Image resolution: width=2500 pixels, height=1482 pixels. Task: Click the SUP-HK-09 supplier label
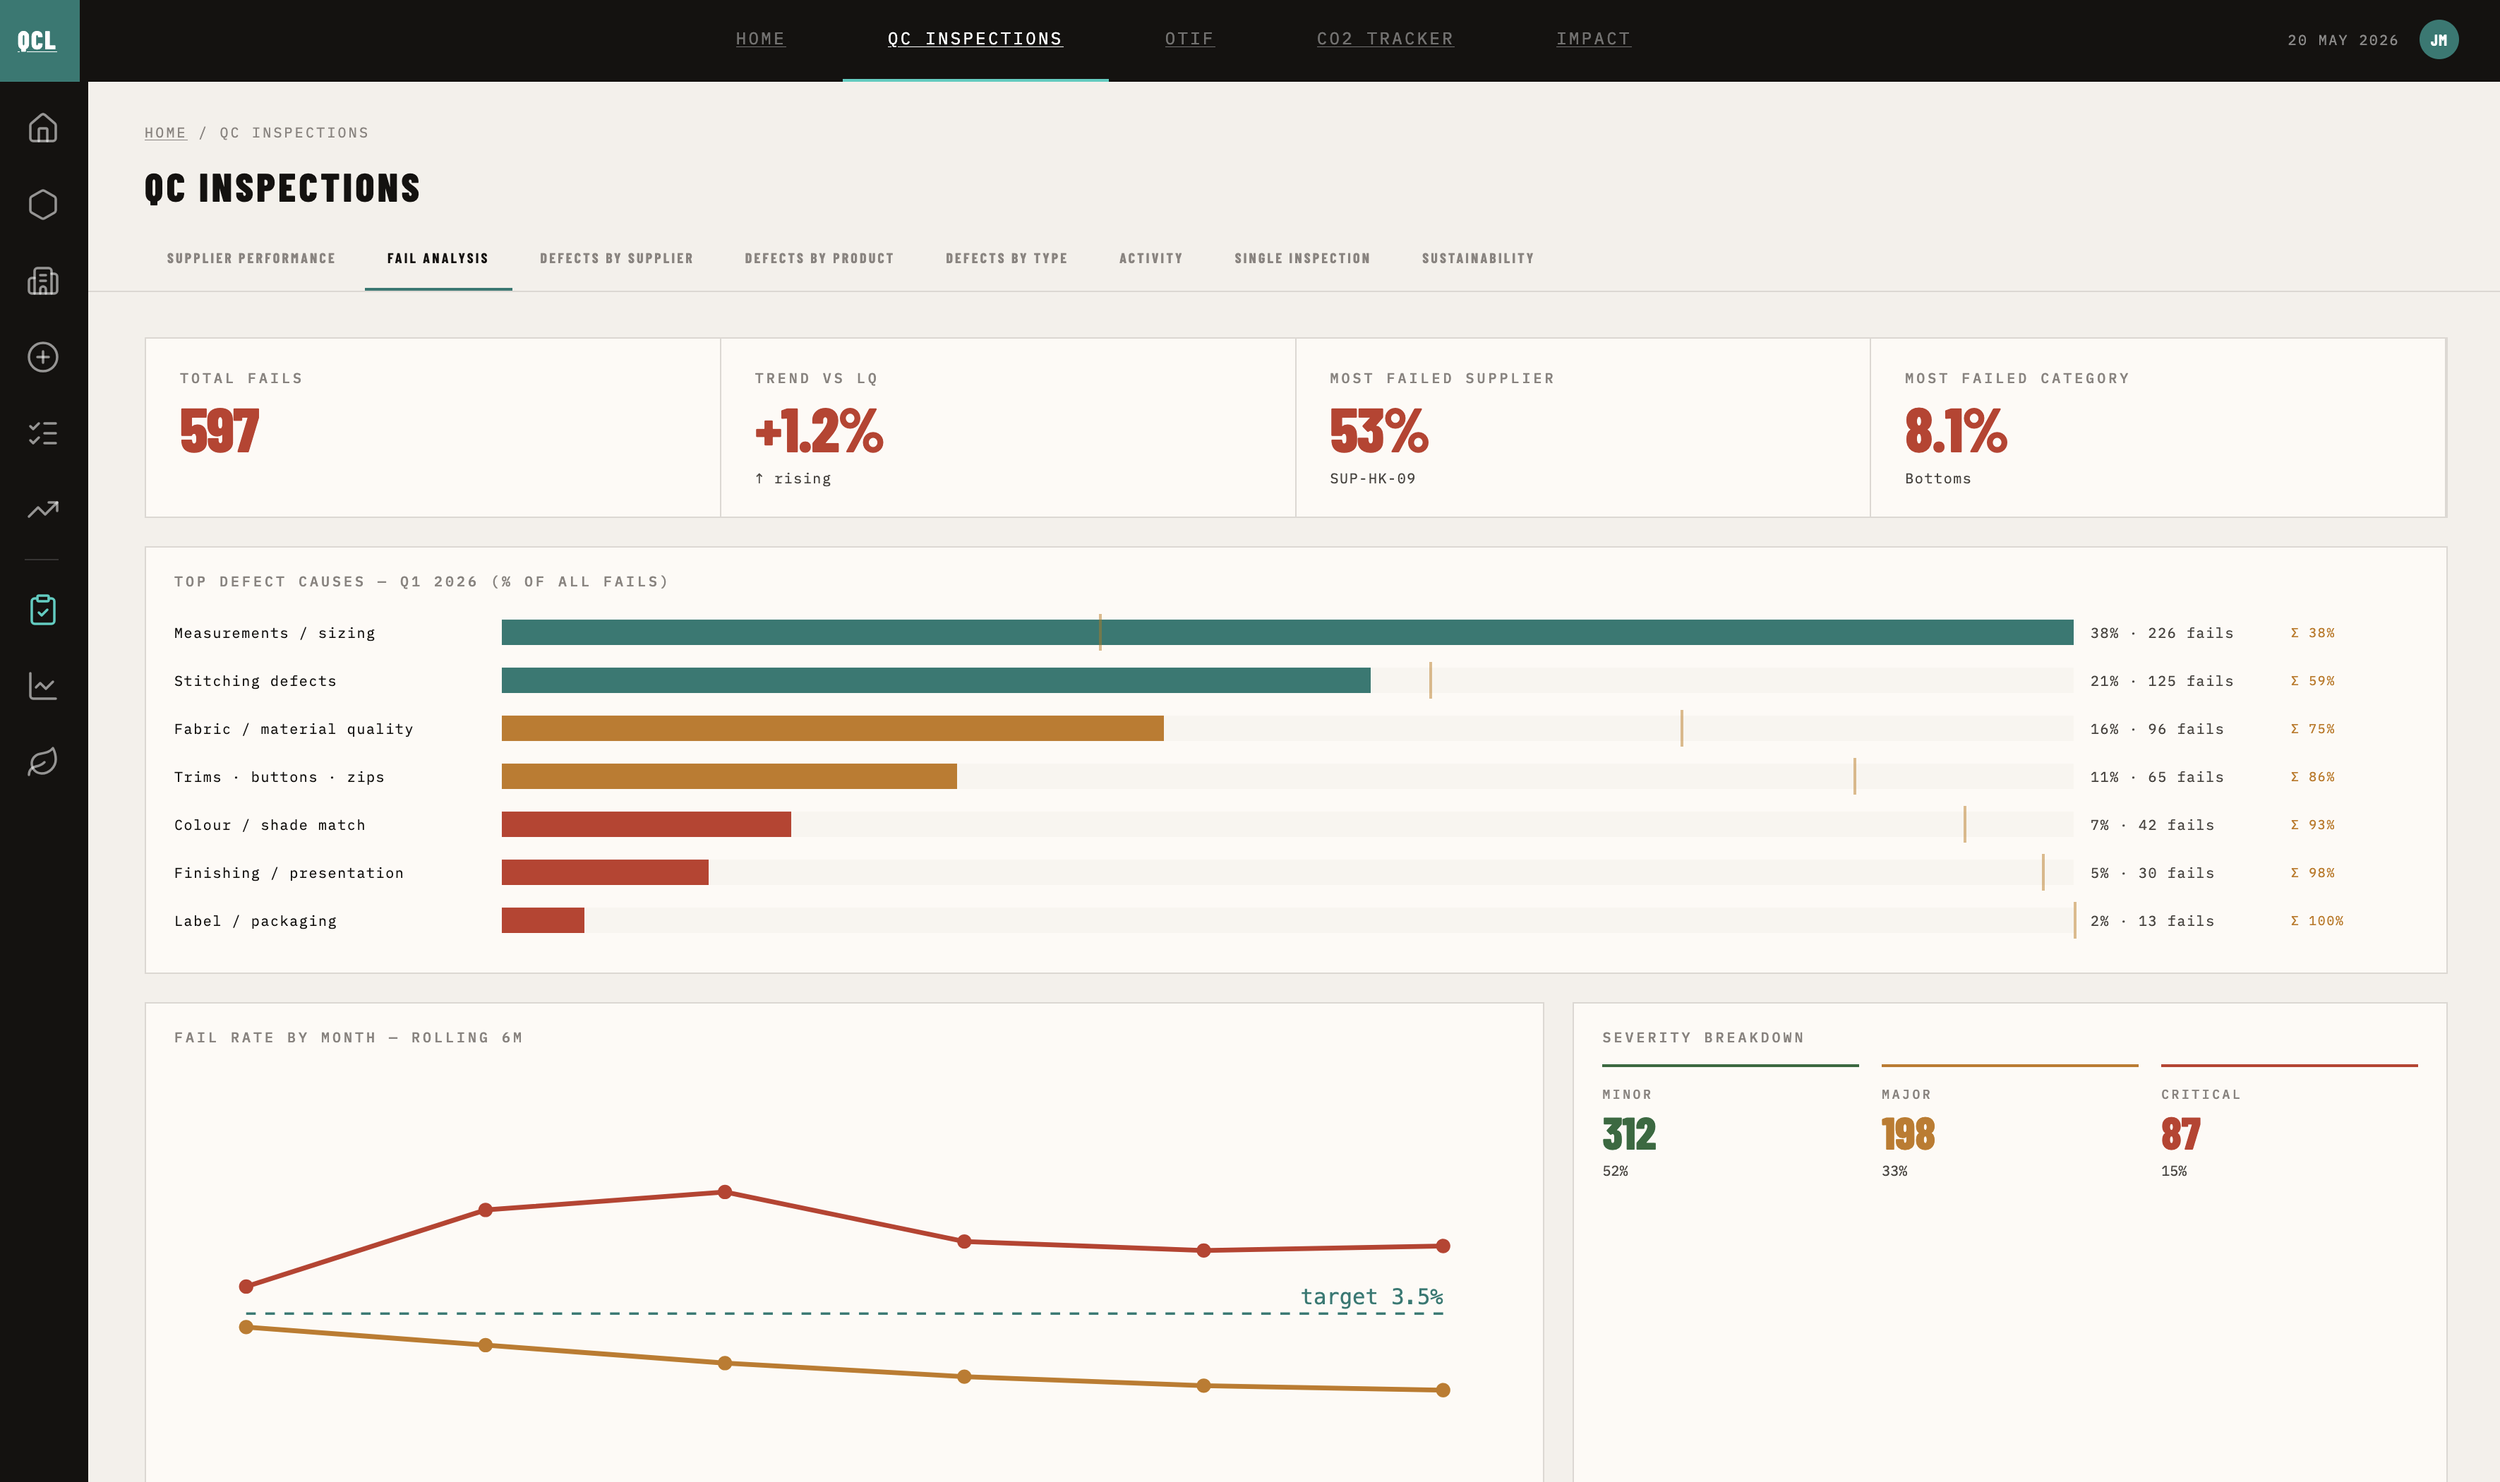pos(1372,479)
